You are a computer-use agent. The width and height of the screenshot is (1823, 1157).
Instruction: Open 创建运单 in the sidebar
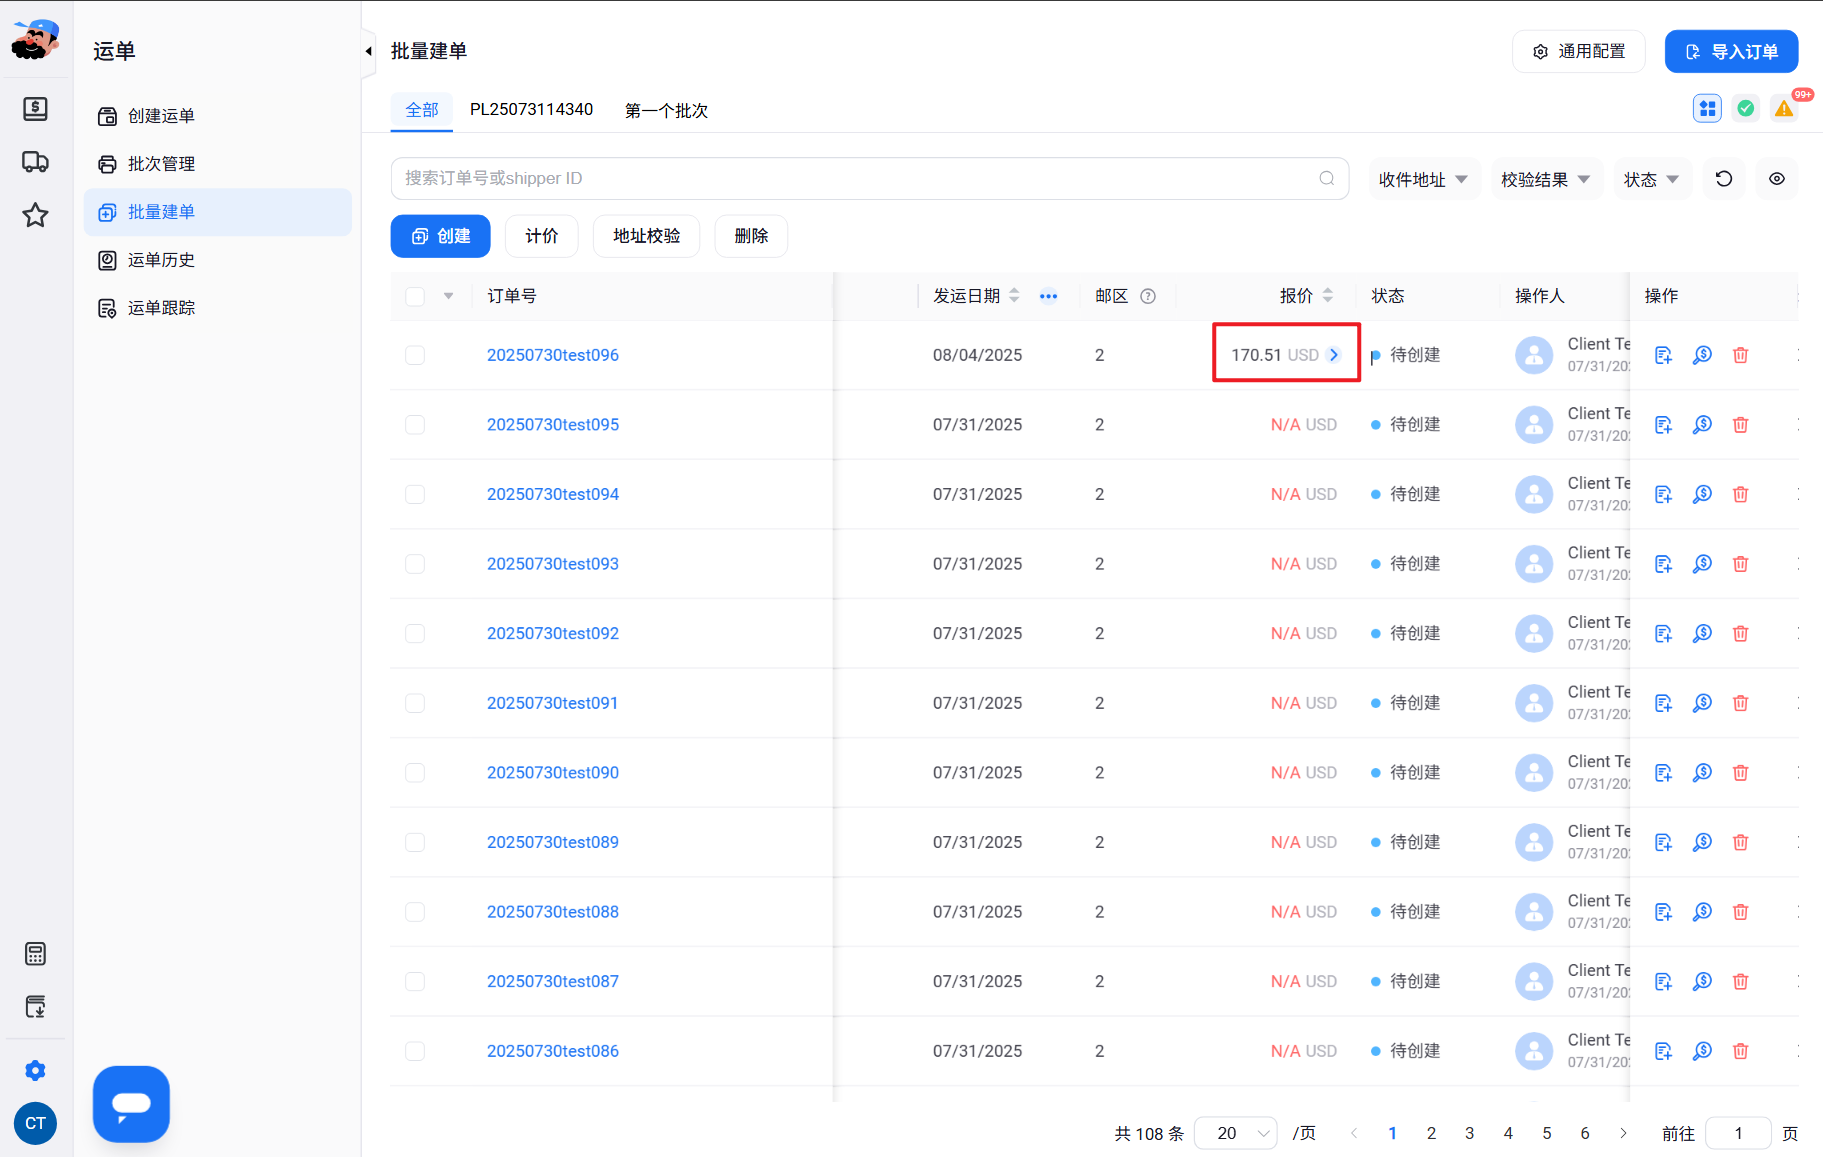pos(218,116)
